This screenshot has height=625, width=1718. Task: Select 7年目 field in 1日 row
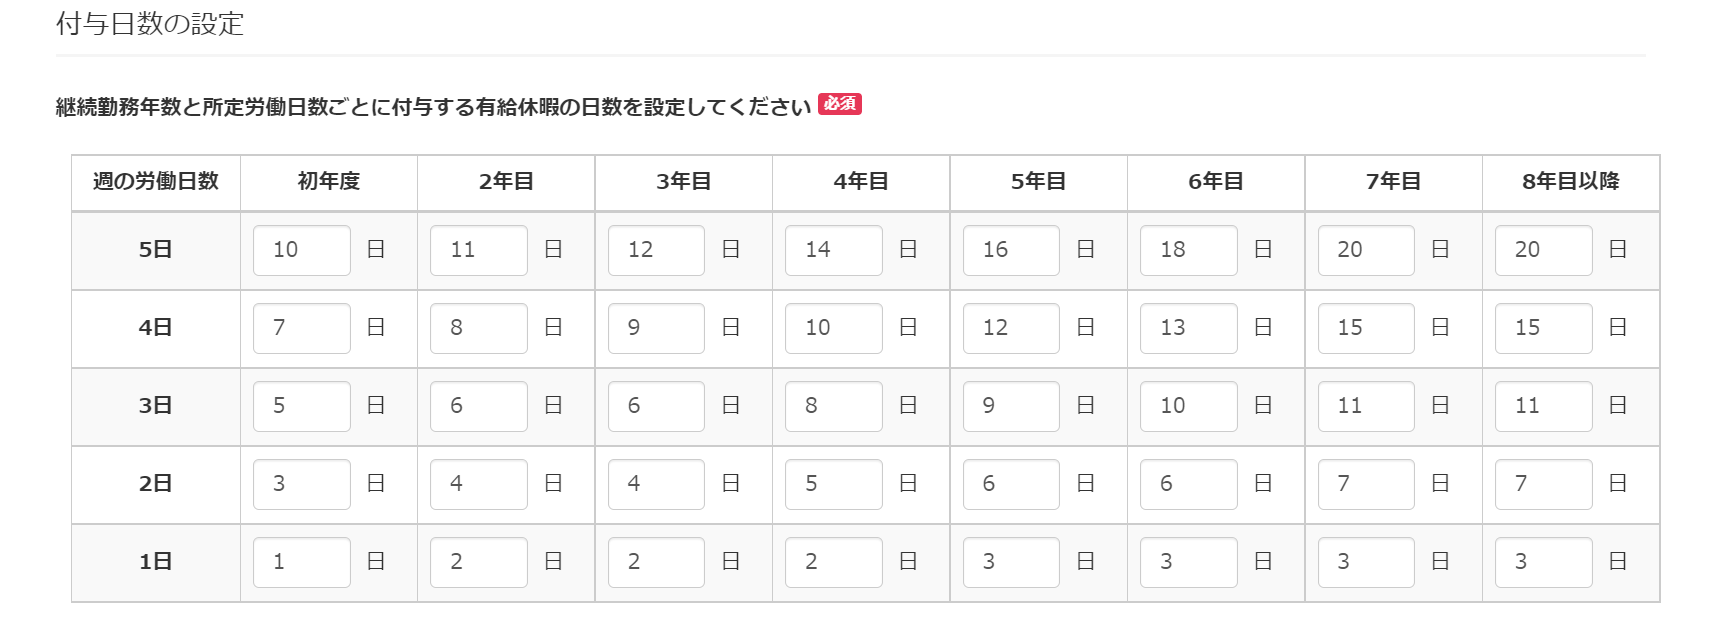click(1366, 562)
